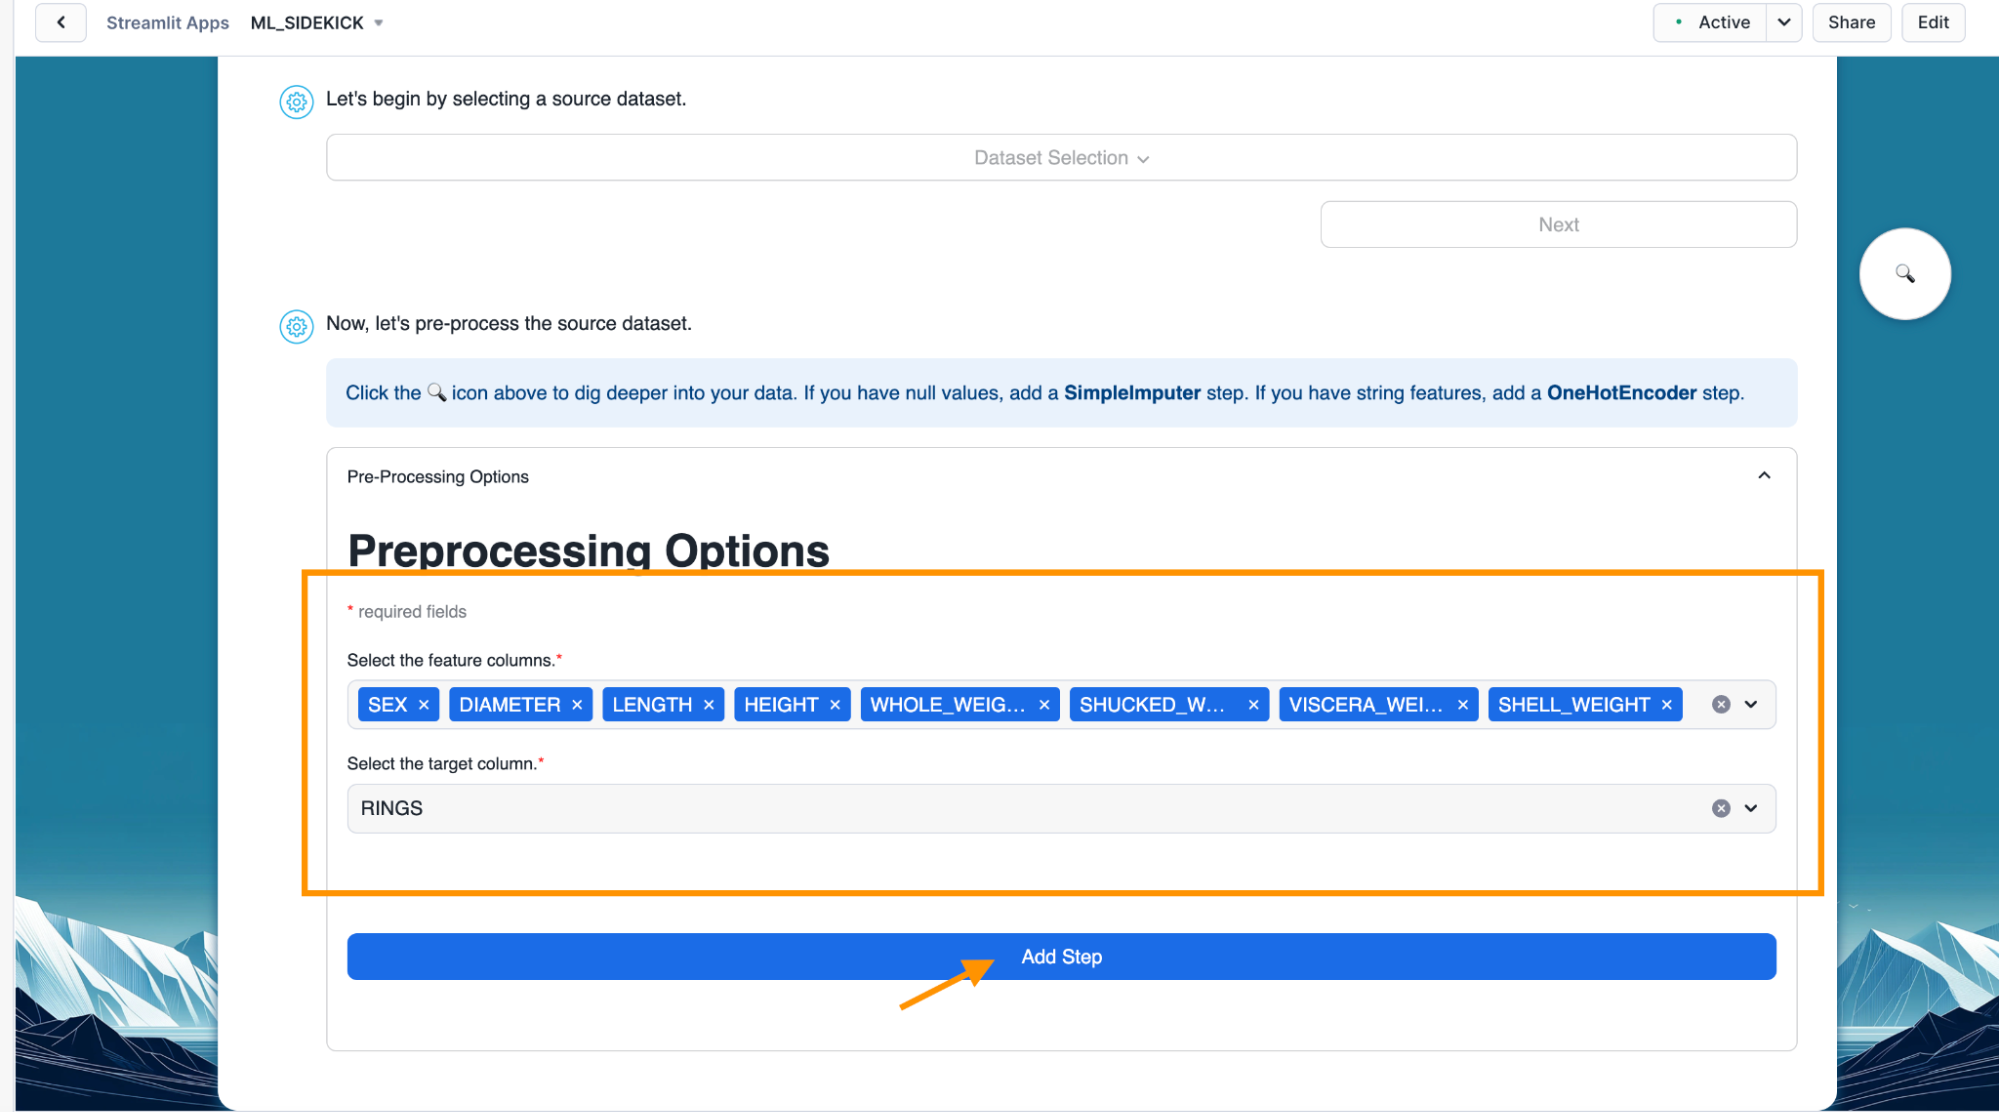1999x1112 pixels.
Task: Click the Add Step button
Action: 1061,957
